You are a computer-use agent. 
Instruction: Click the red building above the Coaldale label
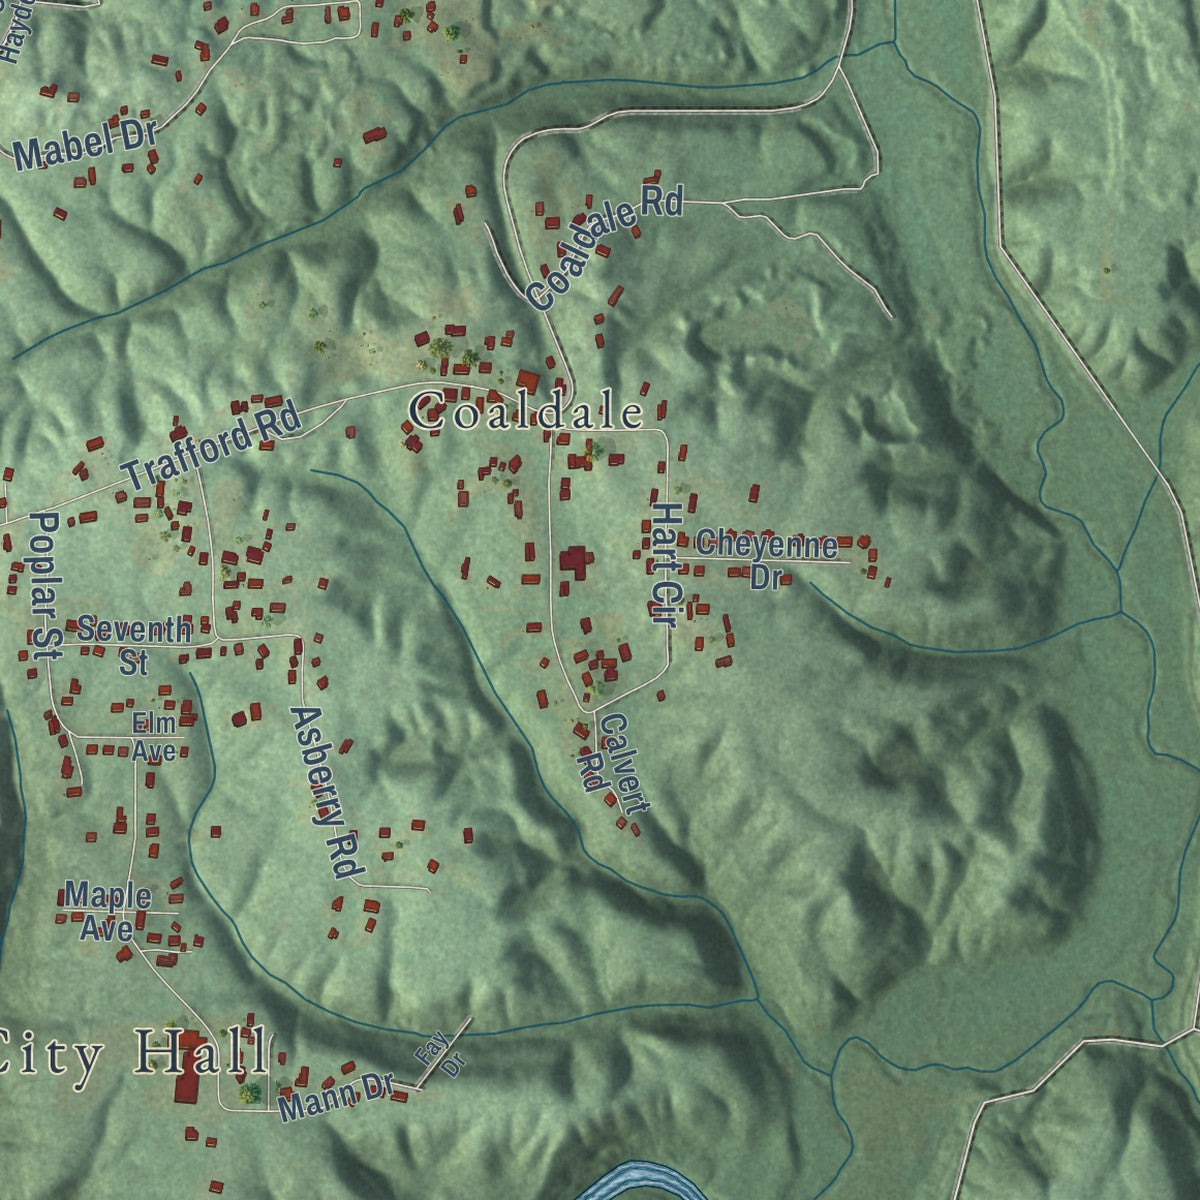coord(528,382)
